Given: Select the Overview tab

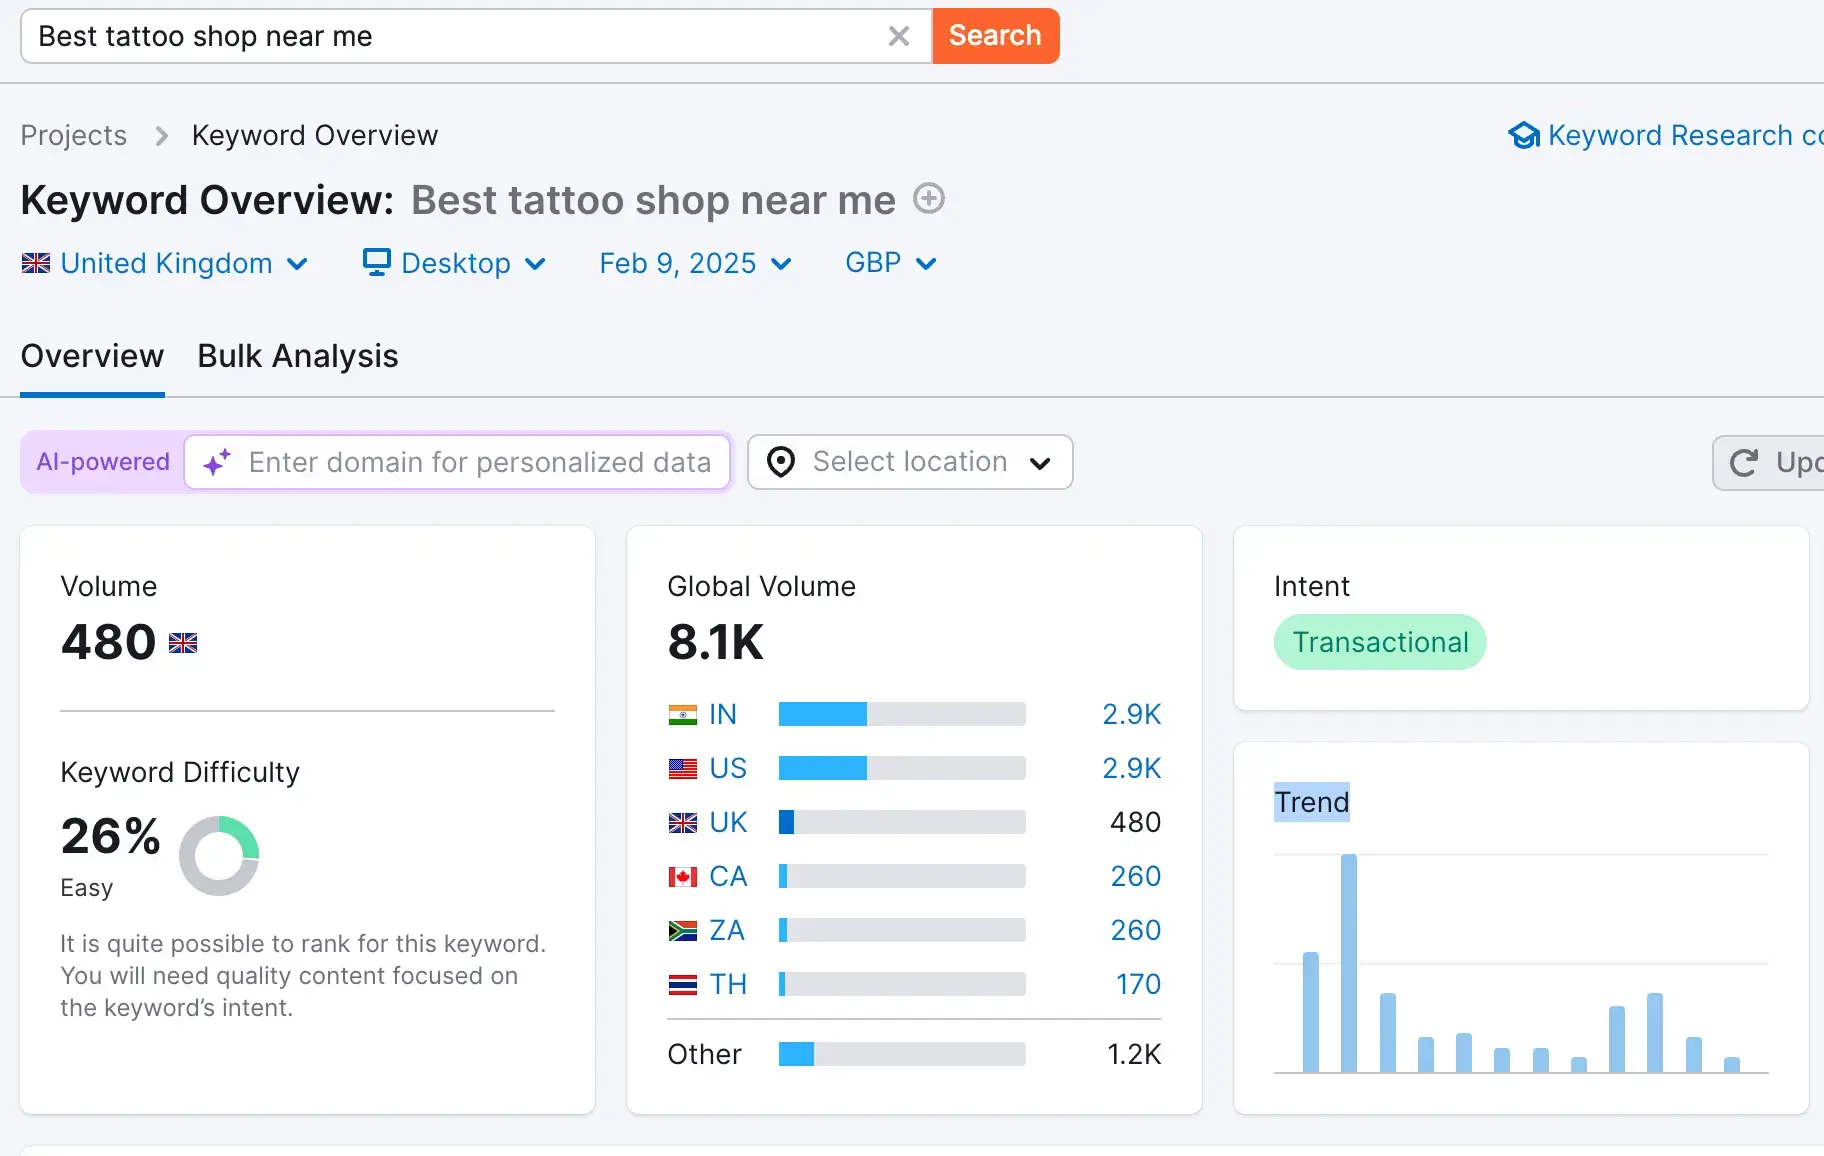Looking at the screenshot, I should tap(92, 356).
